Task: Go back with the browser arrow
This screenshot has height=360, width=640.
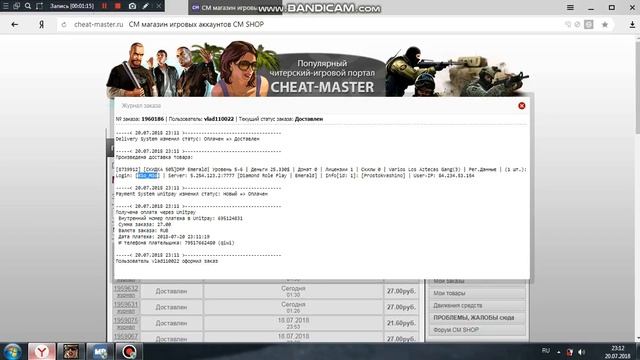Action: pyautogui.click(x=15, y=24)
